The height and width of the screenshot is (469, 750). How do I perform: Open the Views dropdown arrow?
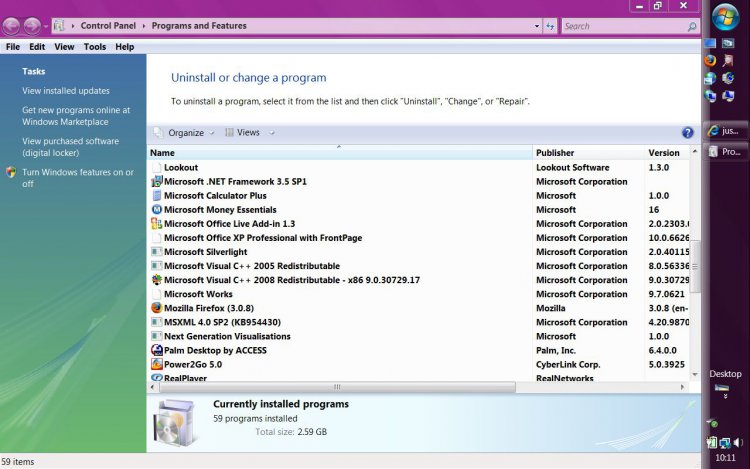[x=272, y=133]
